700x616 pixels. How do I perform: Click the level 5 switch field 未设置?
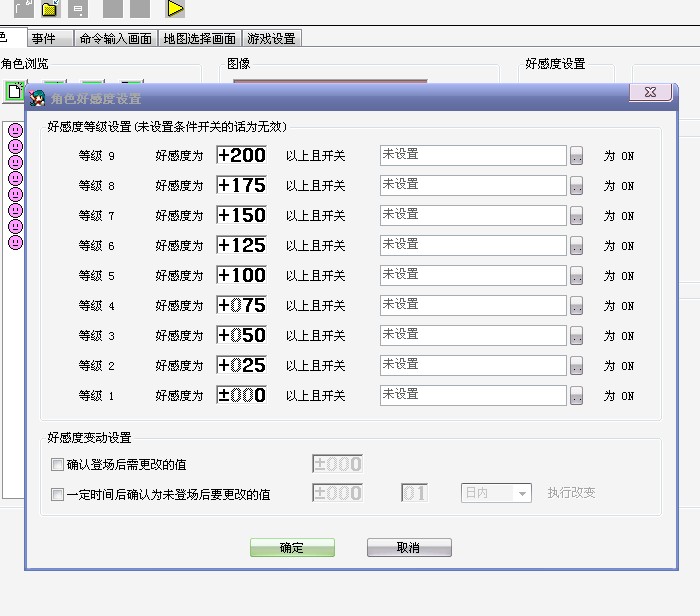473,275
